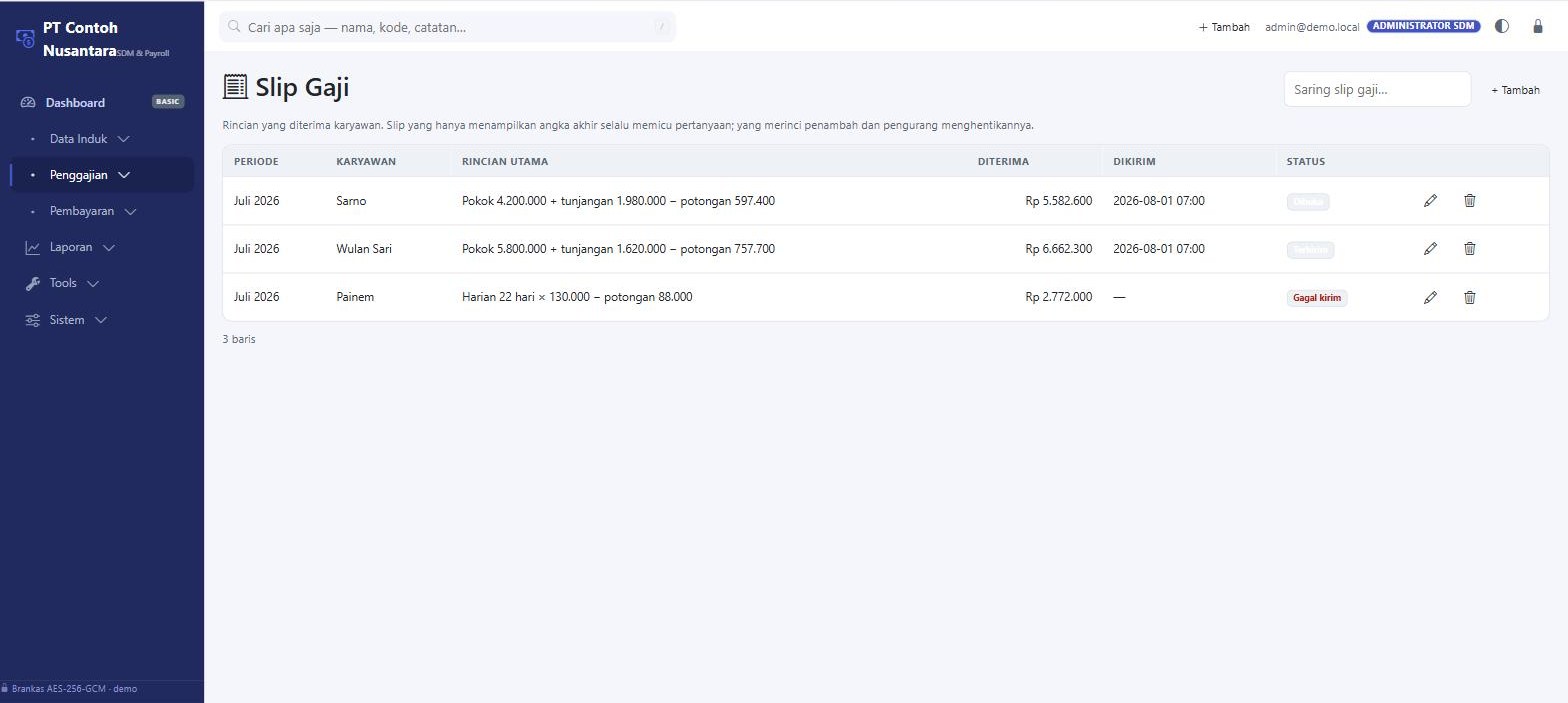The width and height of the screenshot is (1568, 703).
Task: Click the lock icon in top bar
Action: pyautogui.click(x=1538, y=27)
